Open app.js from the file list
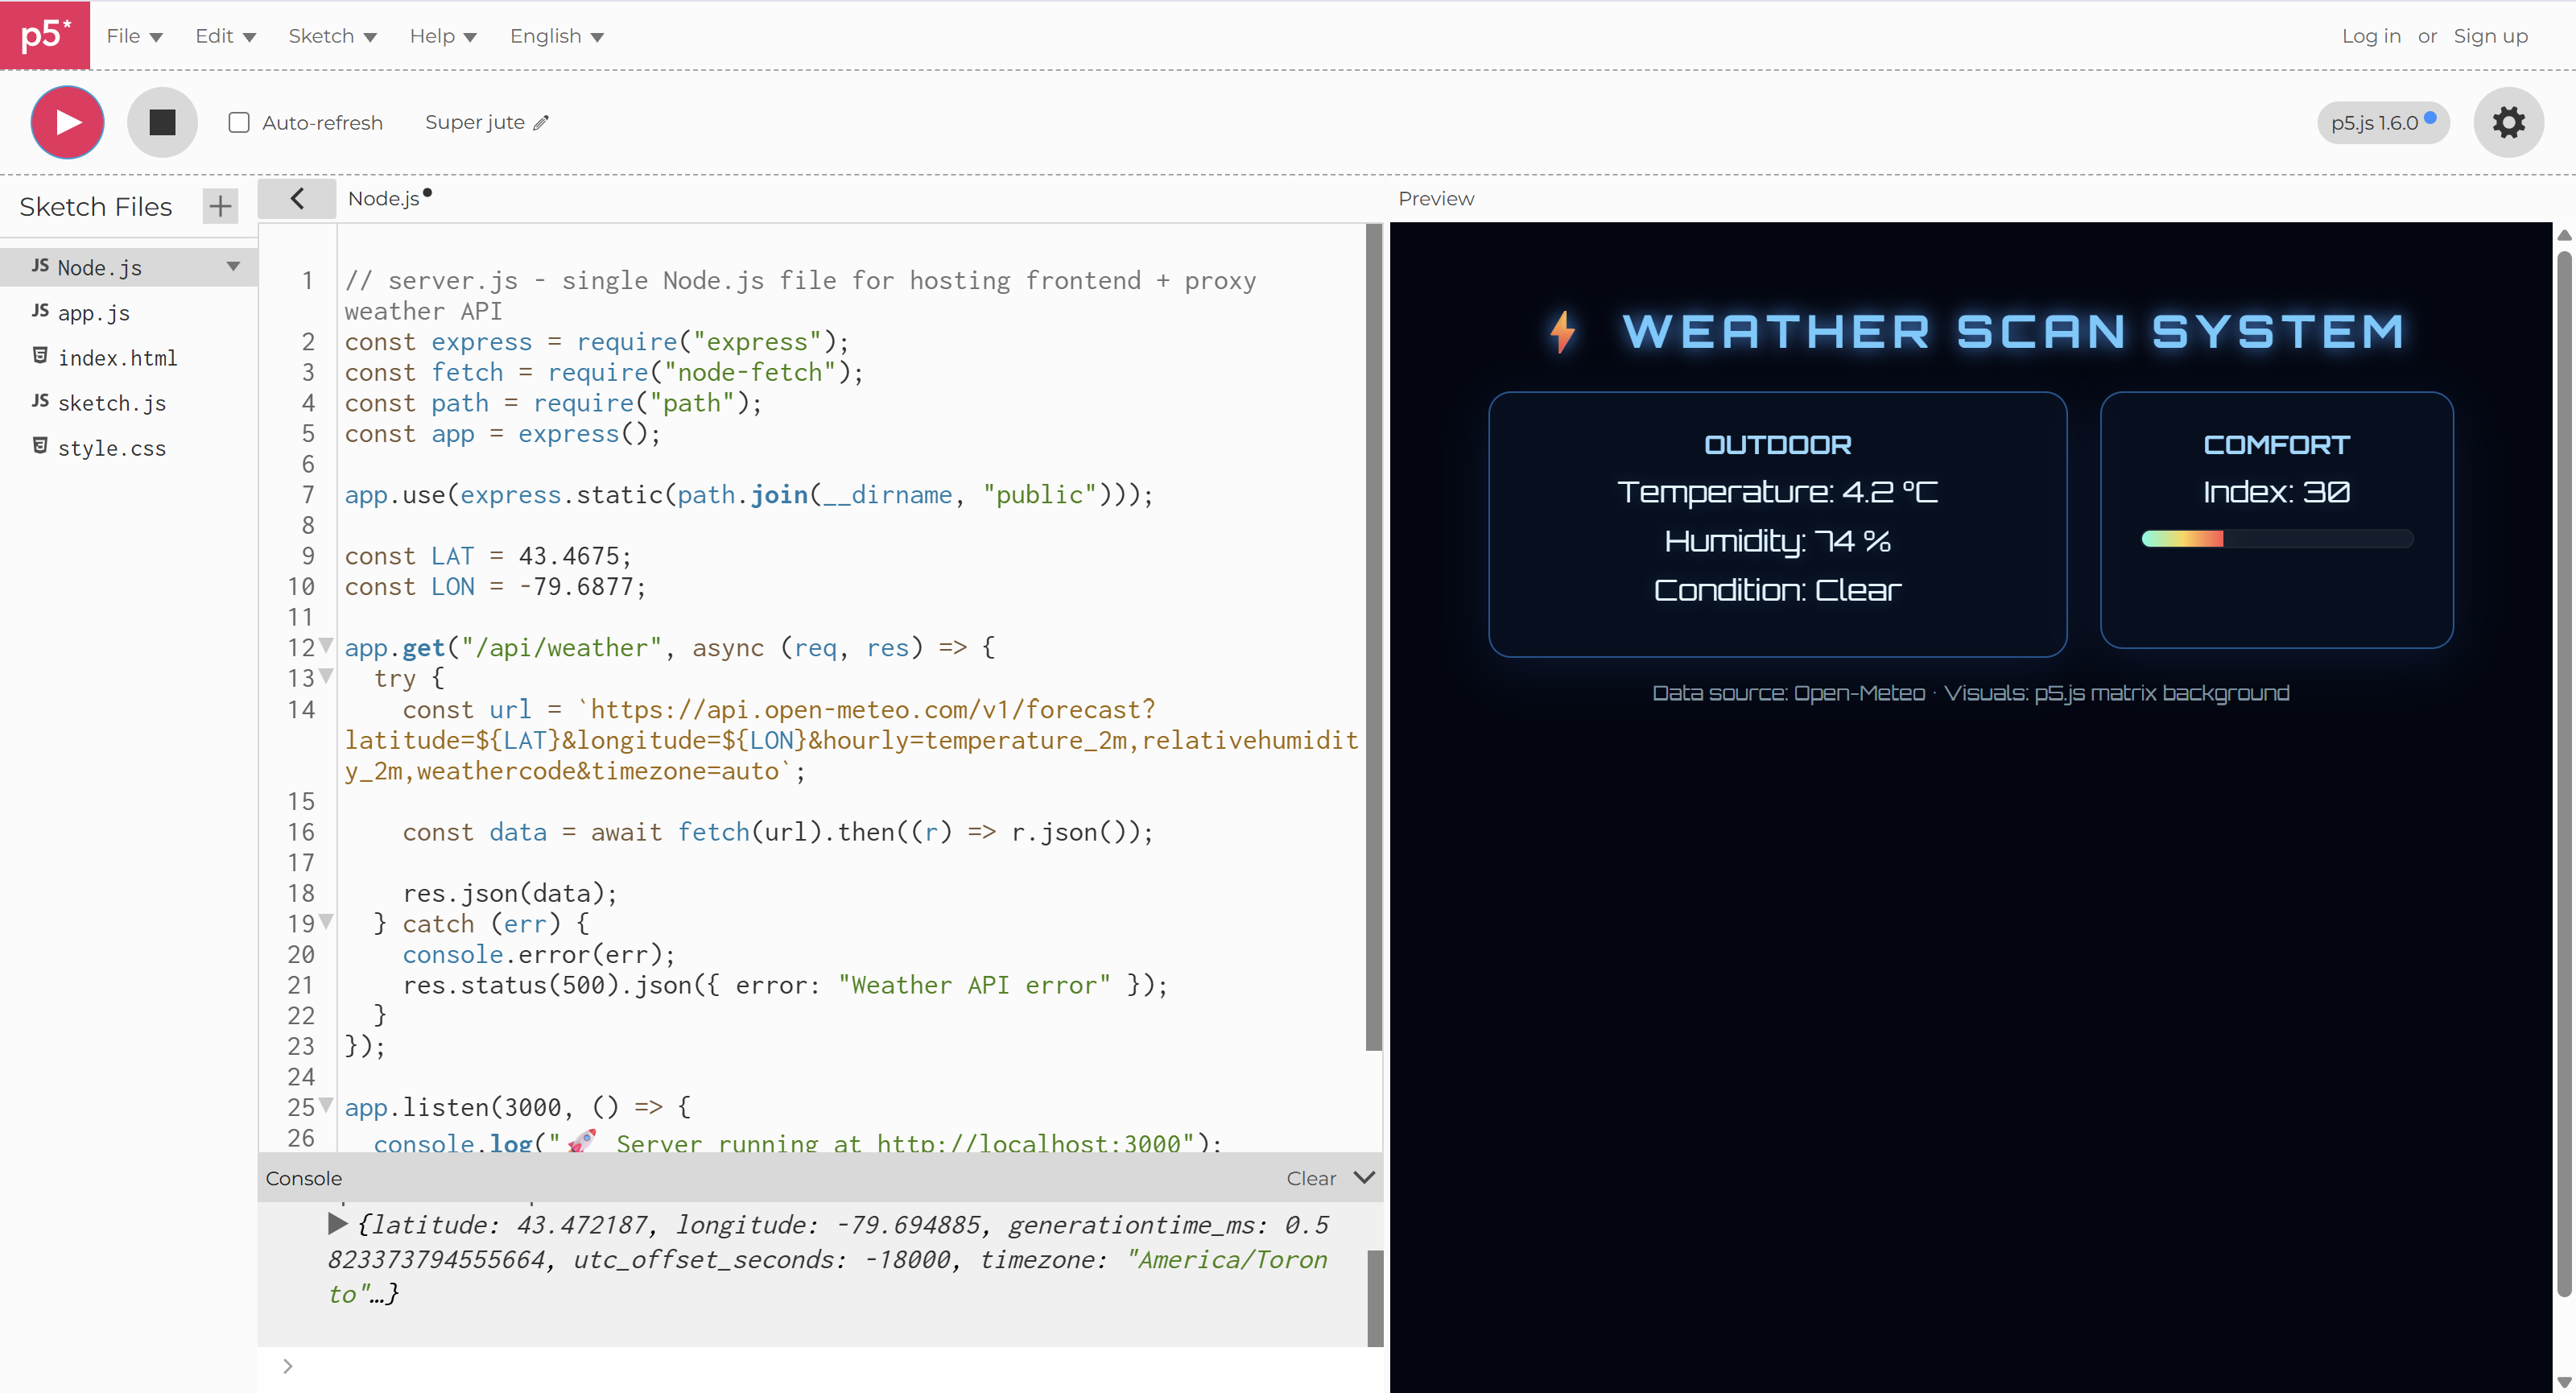 93,312
